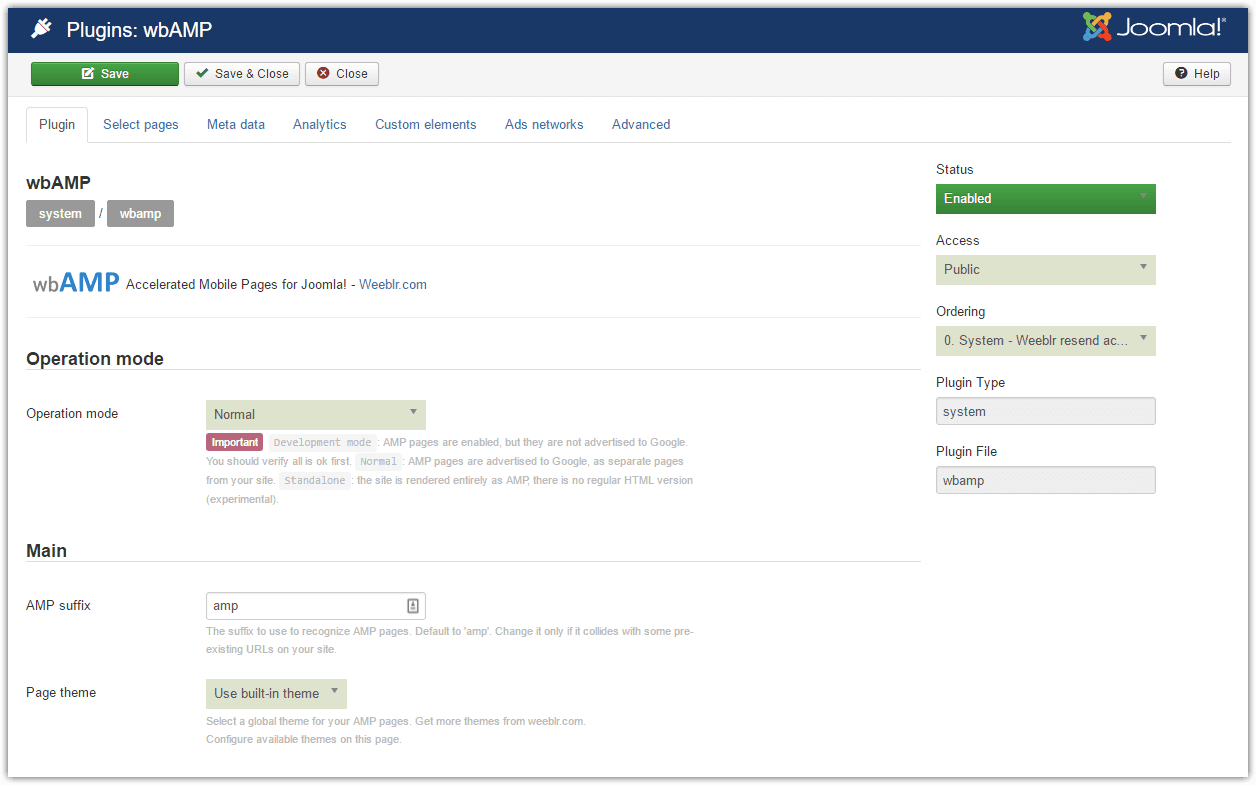Click the AMP suffix field label
This screenshot has height=785, width=1256.
(58, 605)
